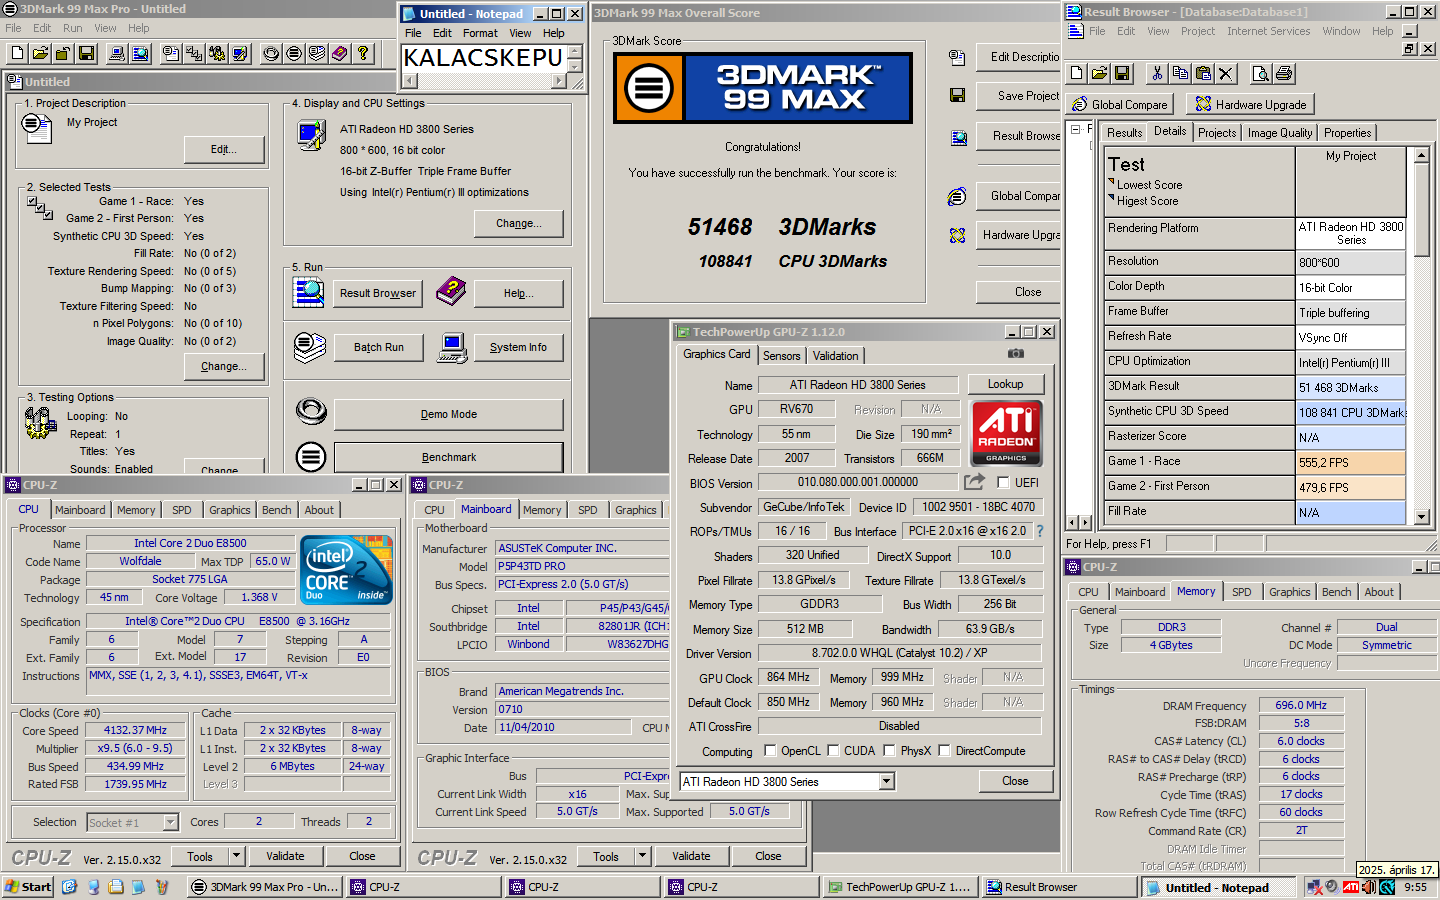Click the Print Preview icon in Result Browser
The height and width of the screenshot is (900, 1440).
(x=1261, y=73)
